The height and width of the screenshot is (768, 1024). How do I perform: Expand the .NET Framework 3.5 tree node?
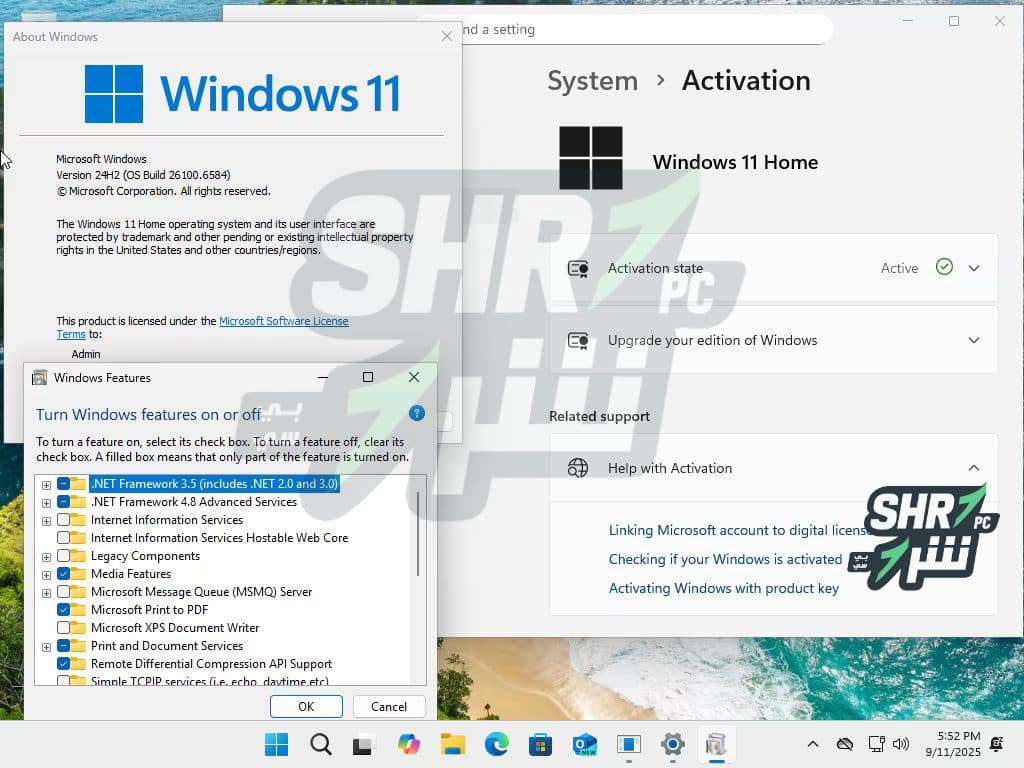click(46, 484)
